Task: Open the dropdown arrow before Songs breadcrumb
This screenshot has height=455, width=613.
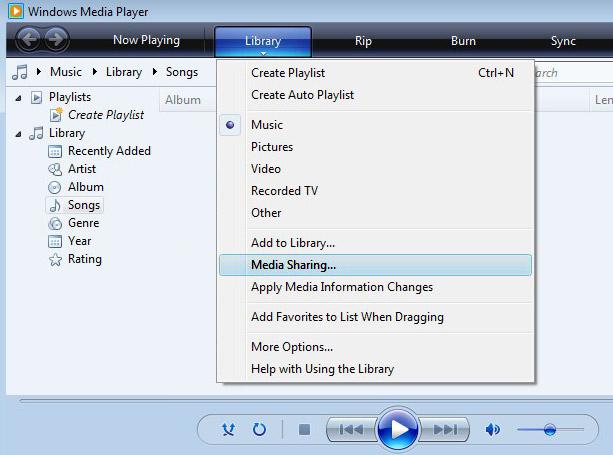Action: pos(155,72)
